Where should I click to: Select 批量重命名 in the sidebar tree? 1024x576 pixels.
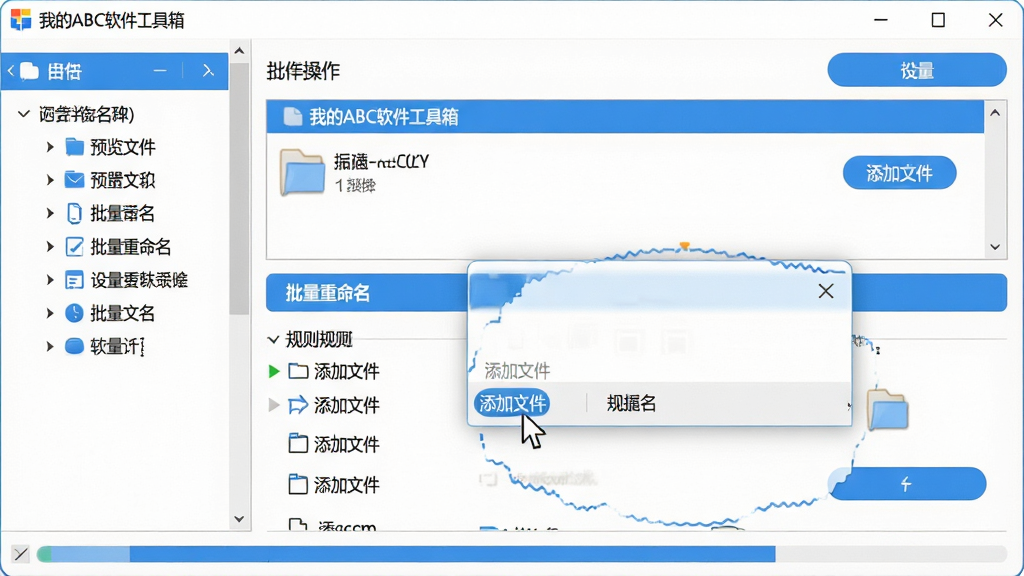[x=131, y=247]
